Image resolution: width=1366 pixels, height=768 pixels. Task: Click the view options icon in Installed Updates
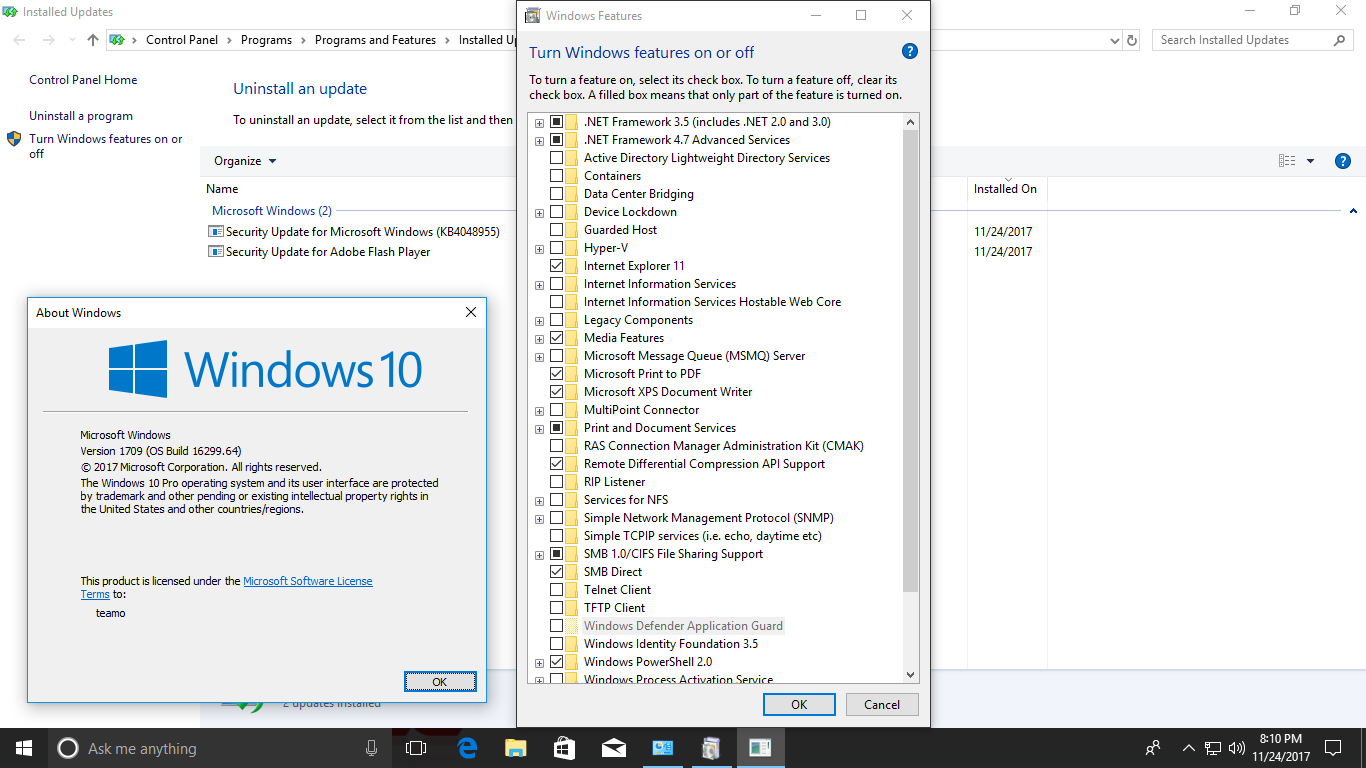tap(1286, 161)
